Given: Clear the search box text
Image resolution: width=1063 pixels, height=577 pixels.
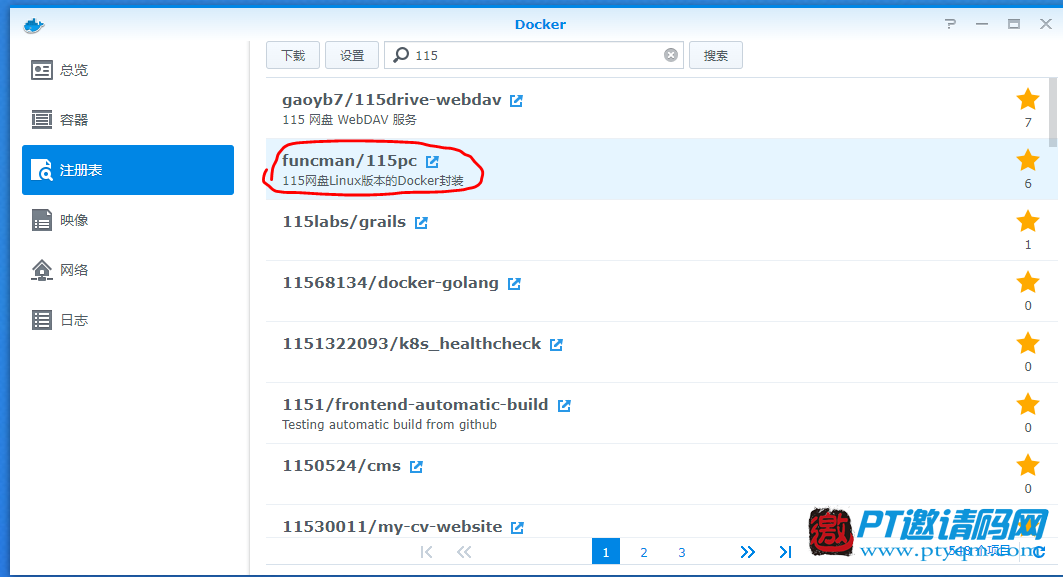Looking at the screenshot, I should click(670, 55).
